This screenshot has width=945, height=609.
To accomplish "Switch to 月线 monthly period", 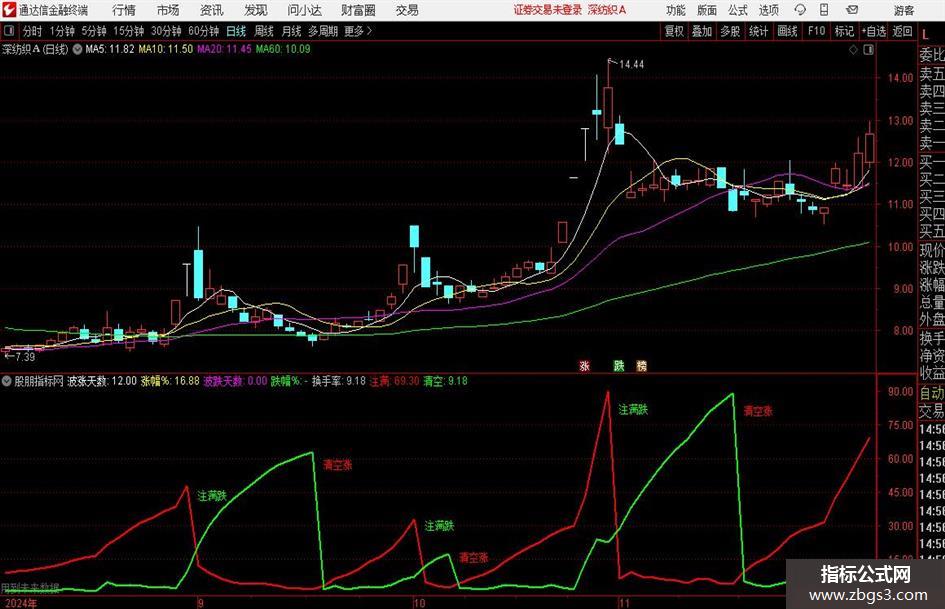I will click(292, 31).
